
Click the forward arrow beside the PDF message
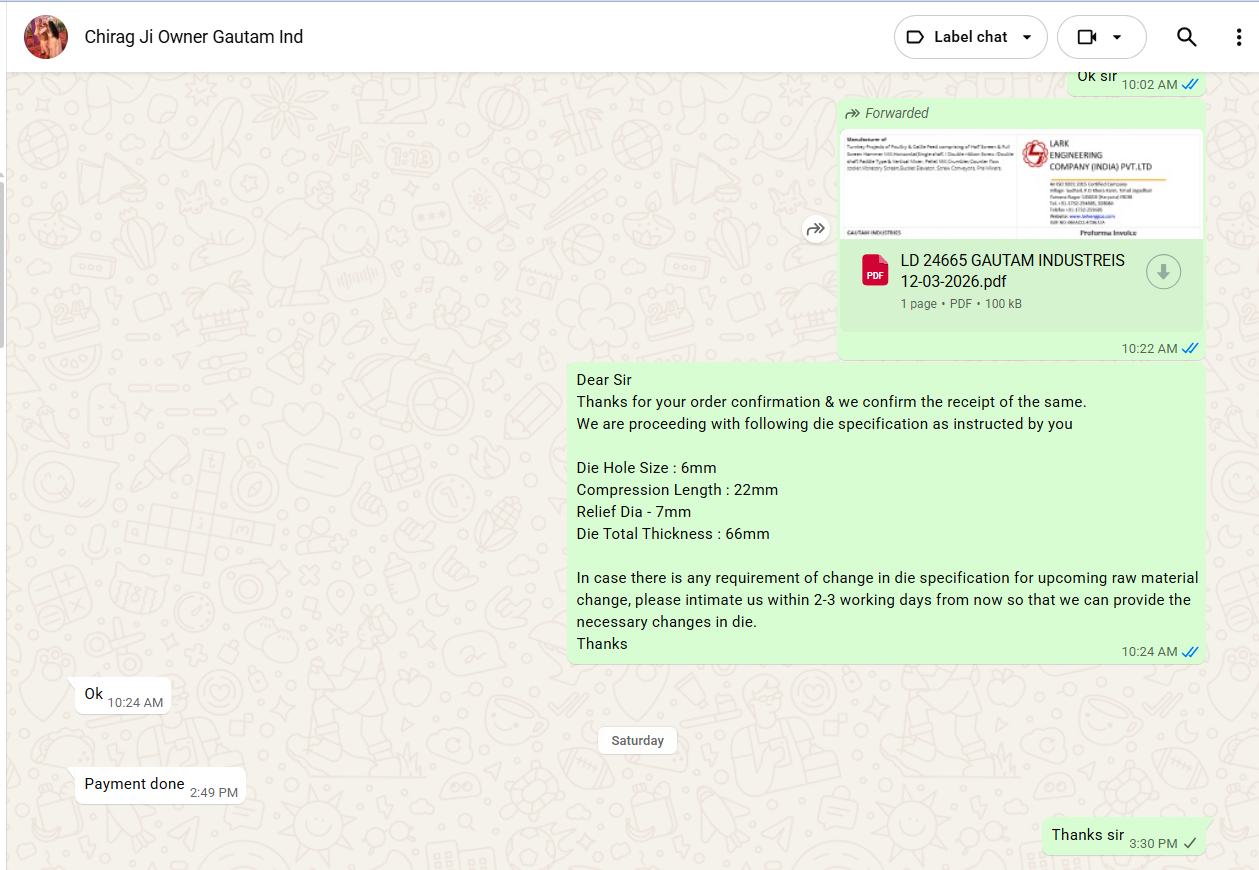816,230
